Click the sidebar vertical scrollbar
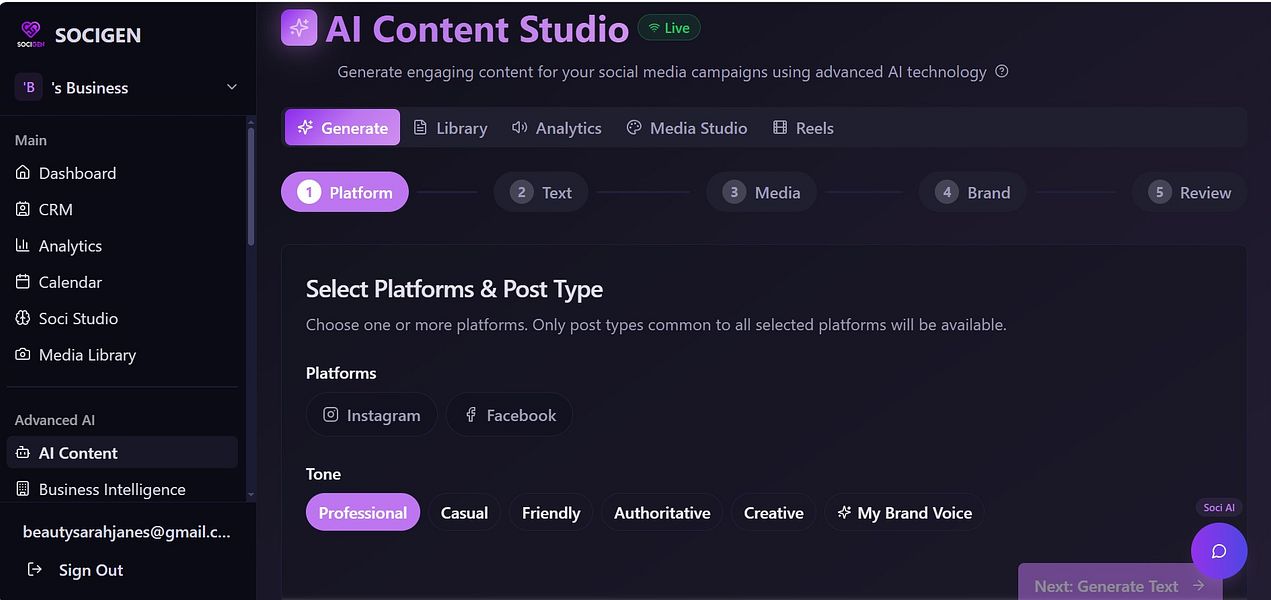The width and height of the screenshot is (1271, 600). coord(251,185)
